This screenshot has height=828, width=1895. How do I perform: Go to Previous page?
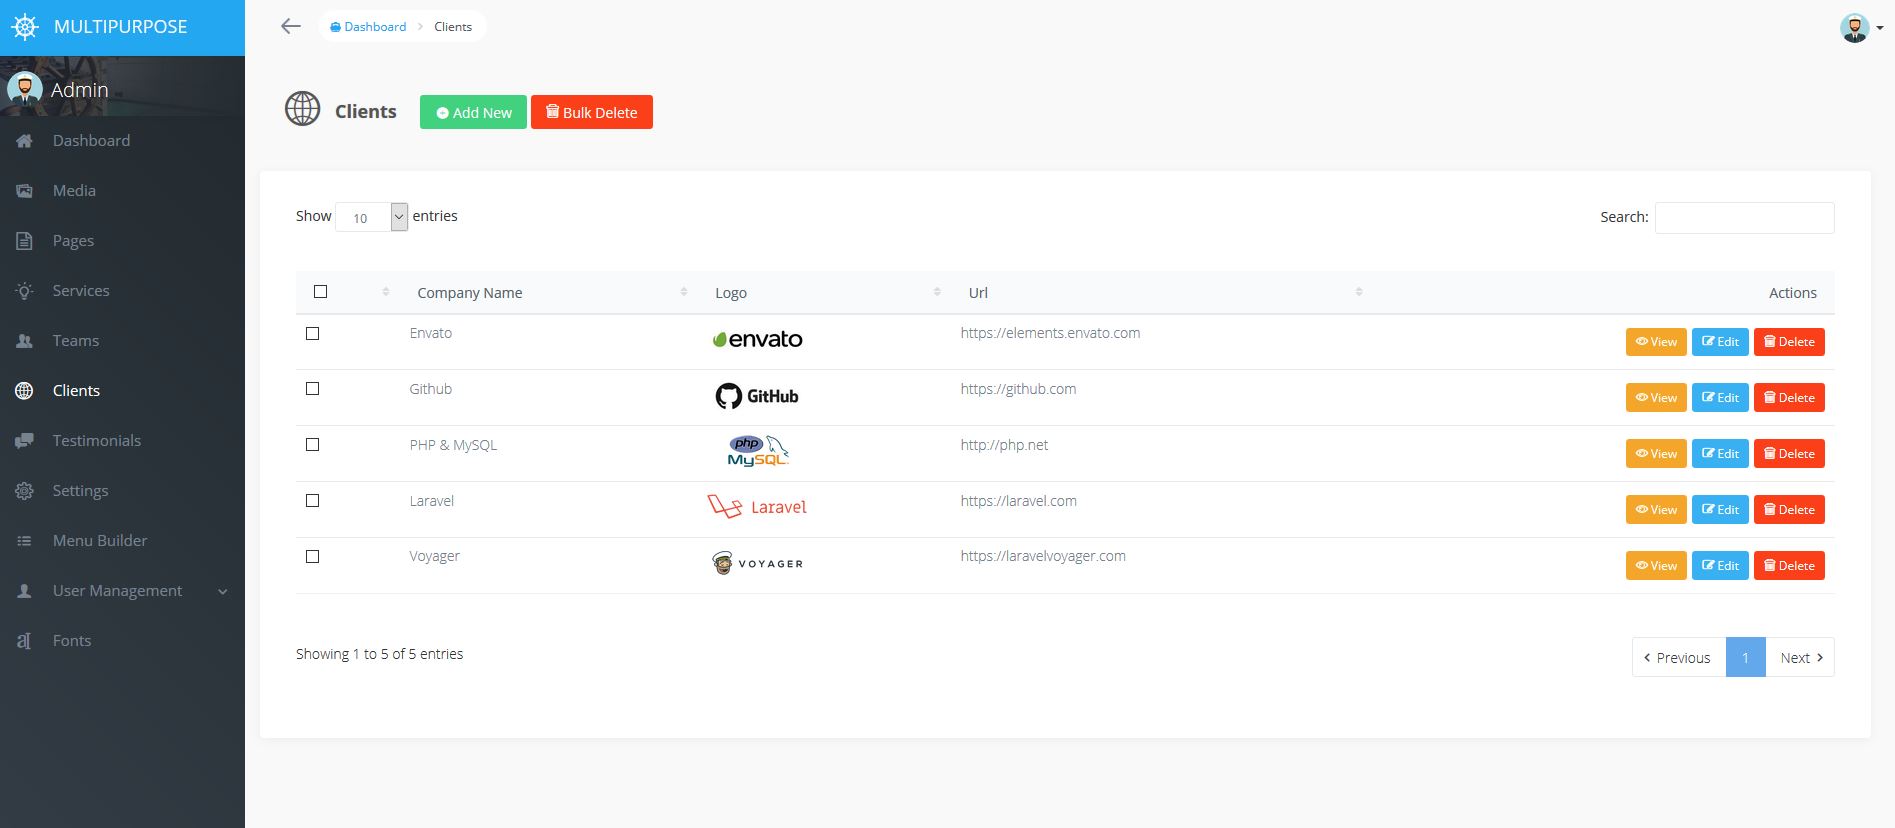click(x=1679, y=658)
